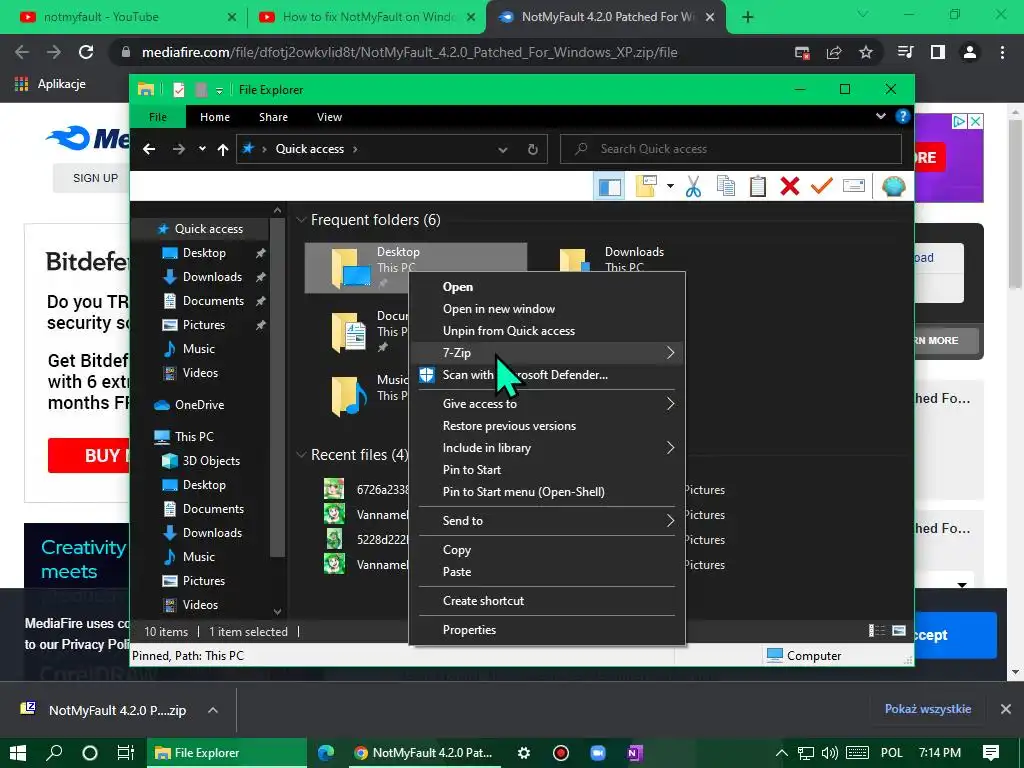Click Pokaż wszystkie downloads link

point(927,709)
